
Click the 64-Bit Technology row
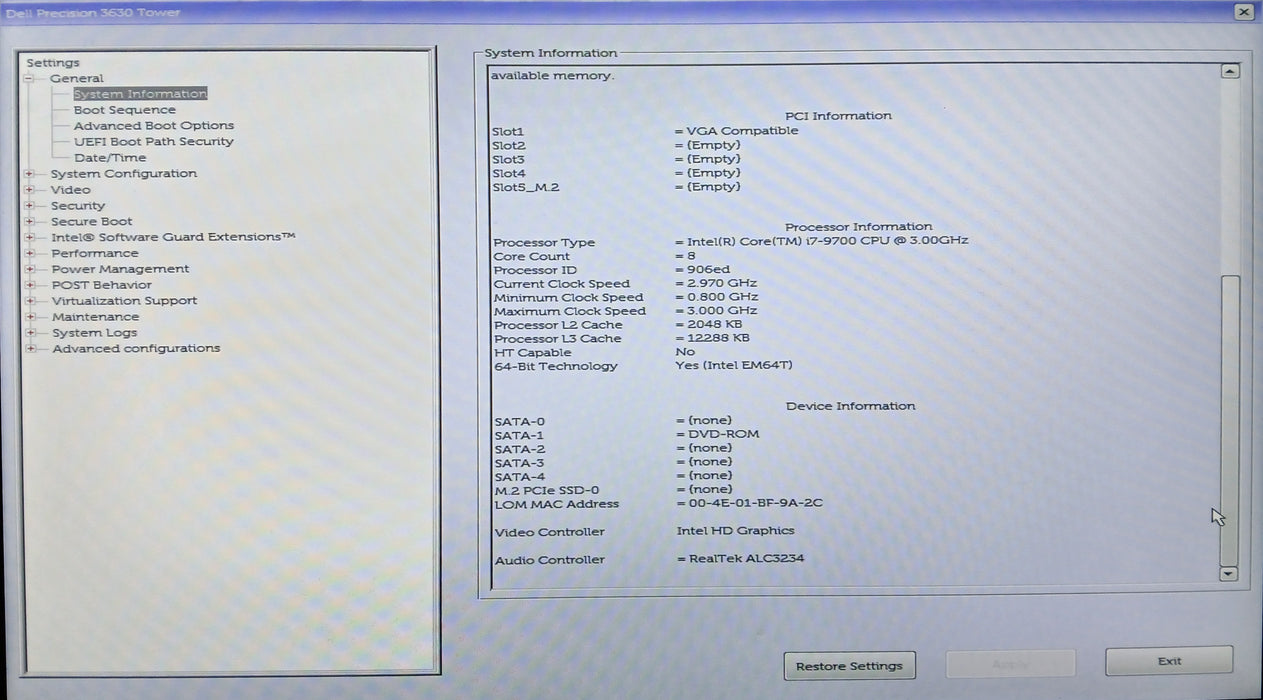[643, 366]
